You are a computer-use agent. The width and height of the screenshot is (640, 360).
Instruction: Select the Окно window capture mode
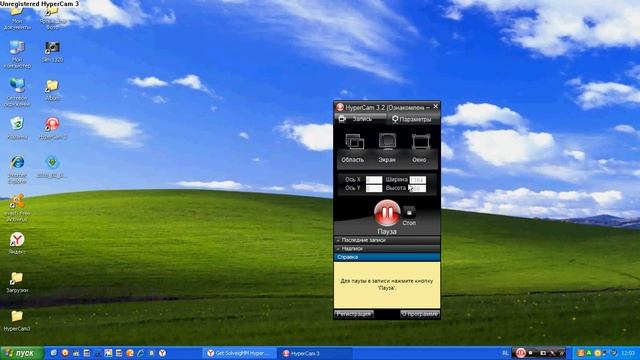click(420, 148)
